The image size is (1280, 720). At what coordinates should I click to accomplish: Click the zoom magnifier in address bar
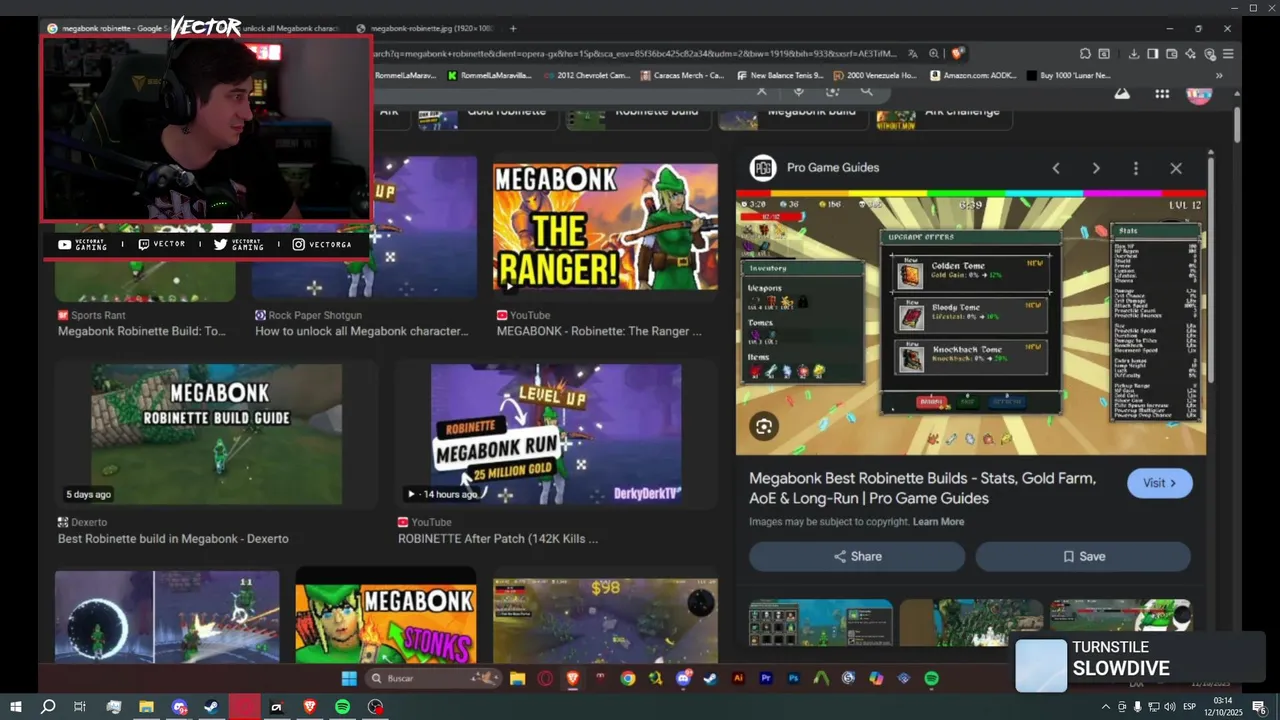point(934,54)
